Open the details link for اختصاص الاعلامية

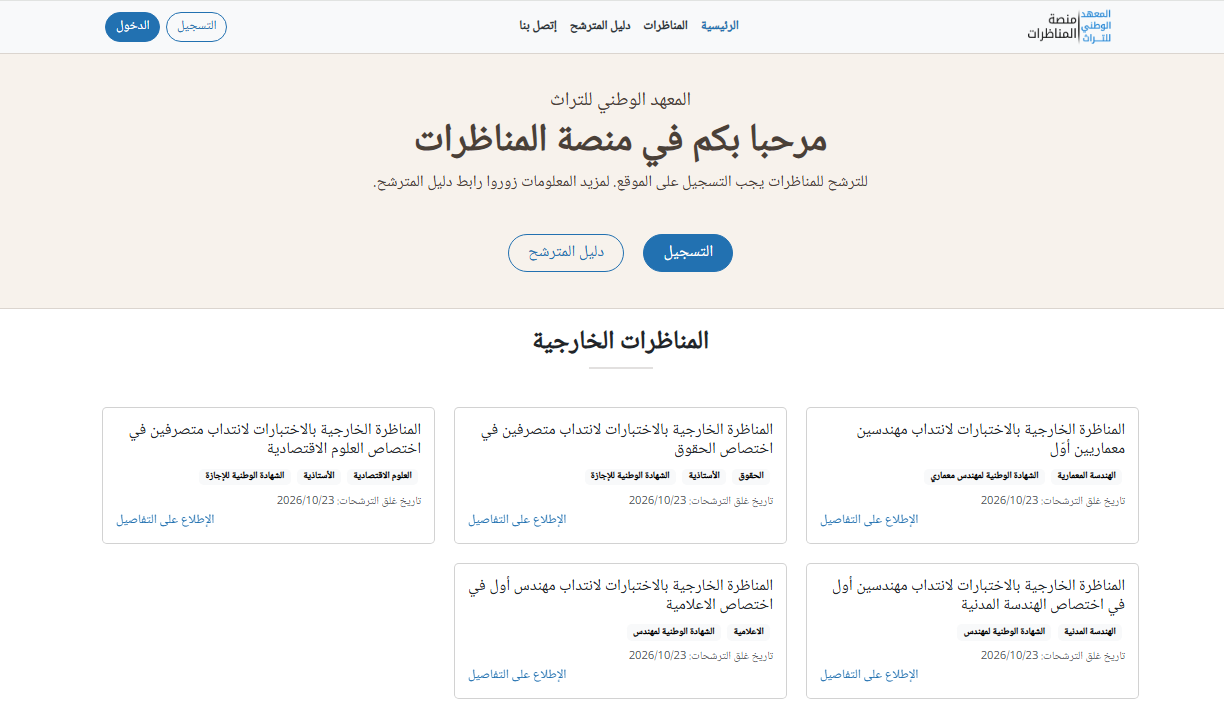[x=517, y=675]
